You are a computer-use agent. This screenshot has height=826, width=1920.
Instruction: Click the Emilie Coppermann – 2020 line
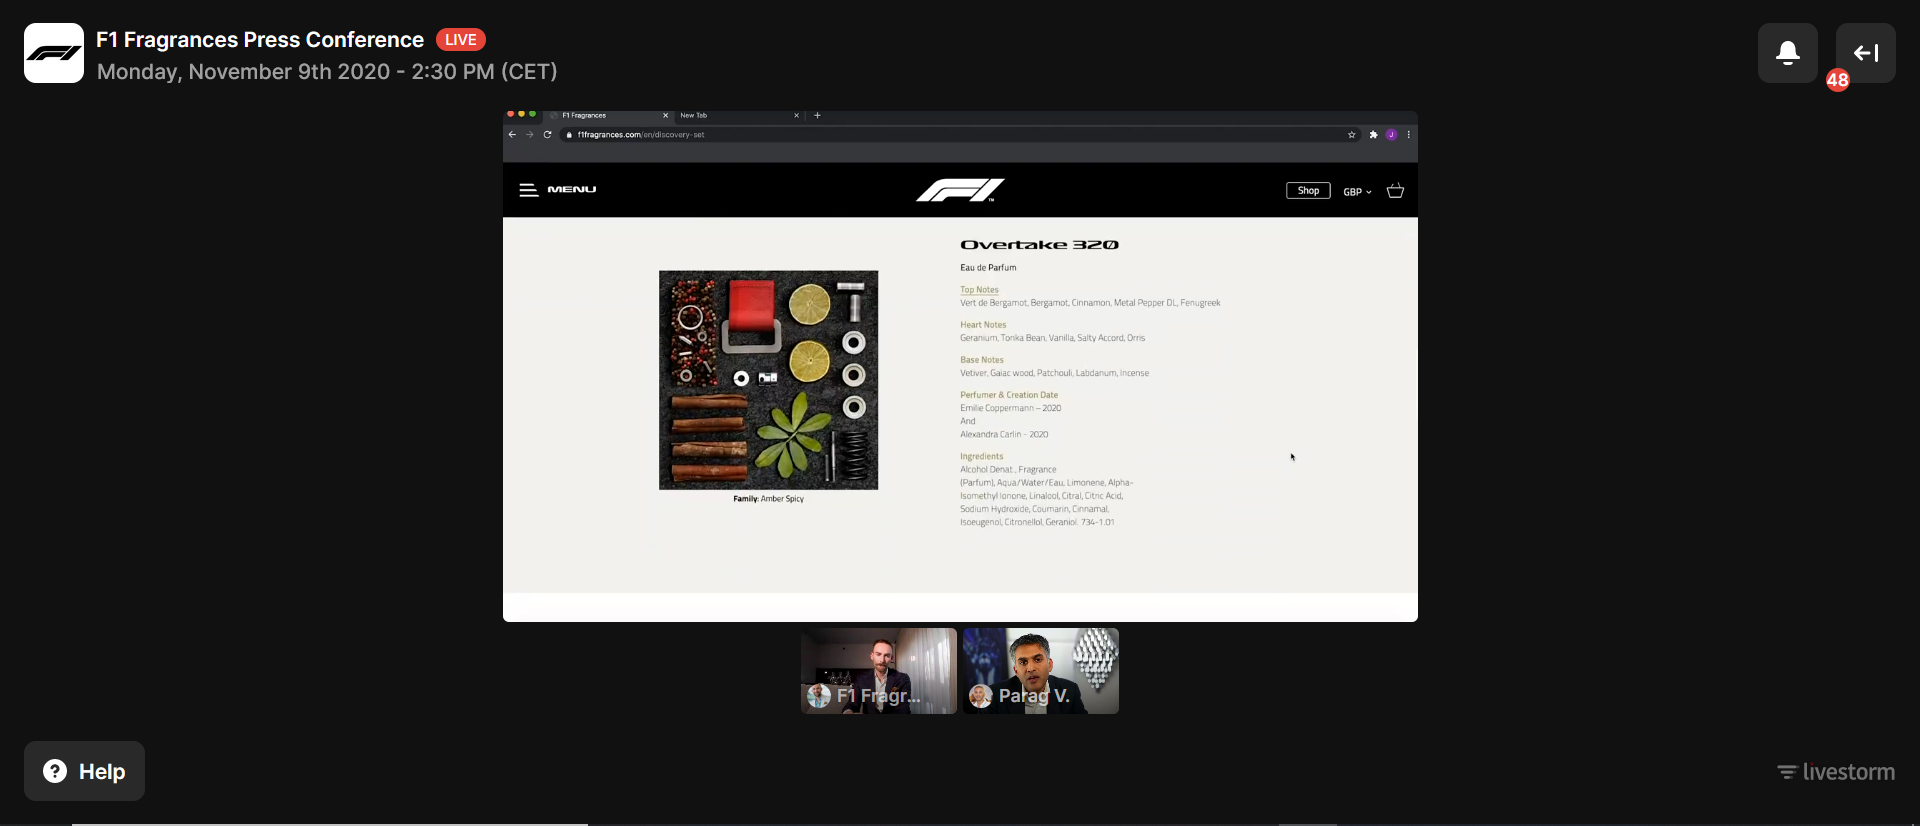coord(1011,408)
